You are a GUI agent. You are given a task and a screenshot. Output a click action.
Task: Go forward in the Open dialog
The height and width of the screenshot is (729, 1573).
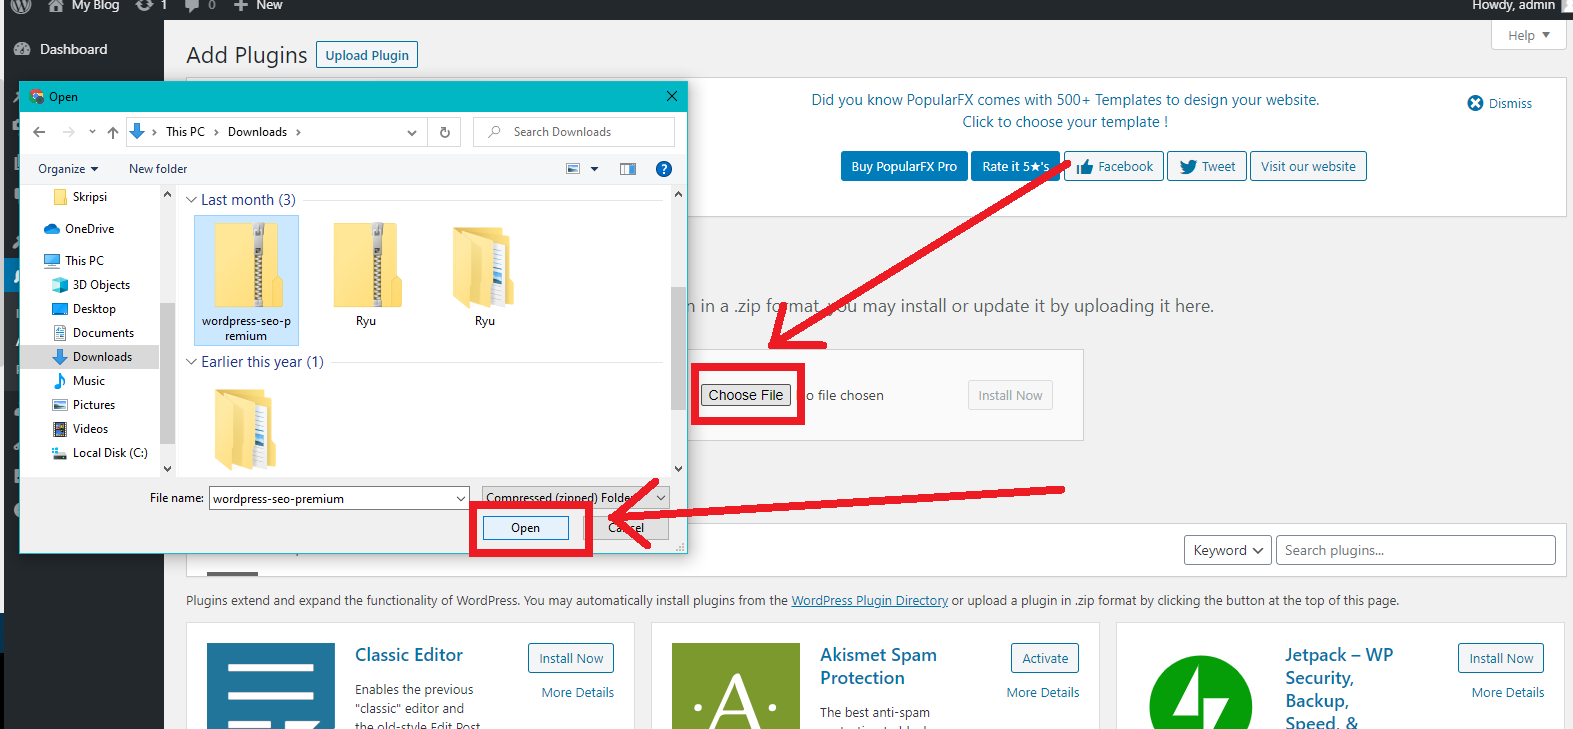[x=68, y=132]
